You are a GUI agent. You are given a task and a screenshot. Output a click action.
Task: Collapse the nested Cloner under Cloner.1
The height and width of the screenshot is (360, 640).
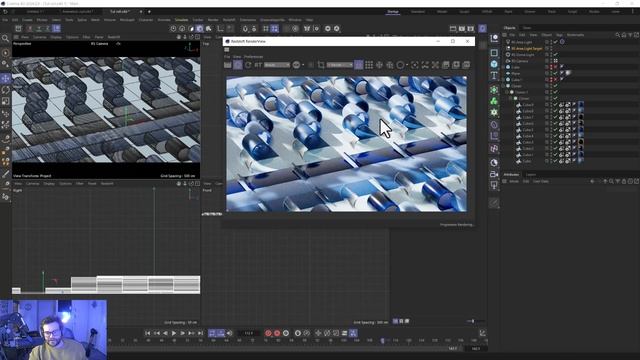[511, 98]
